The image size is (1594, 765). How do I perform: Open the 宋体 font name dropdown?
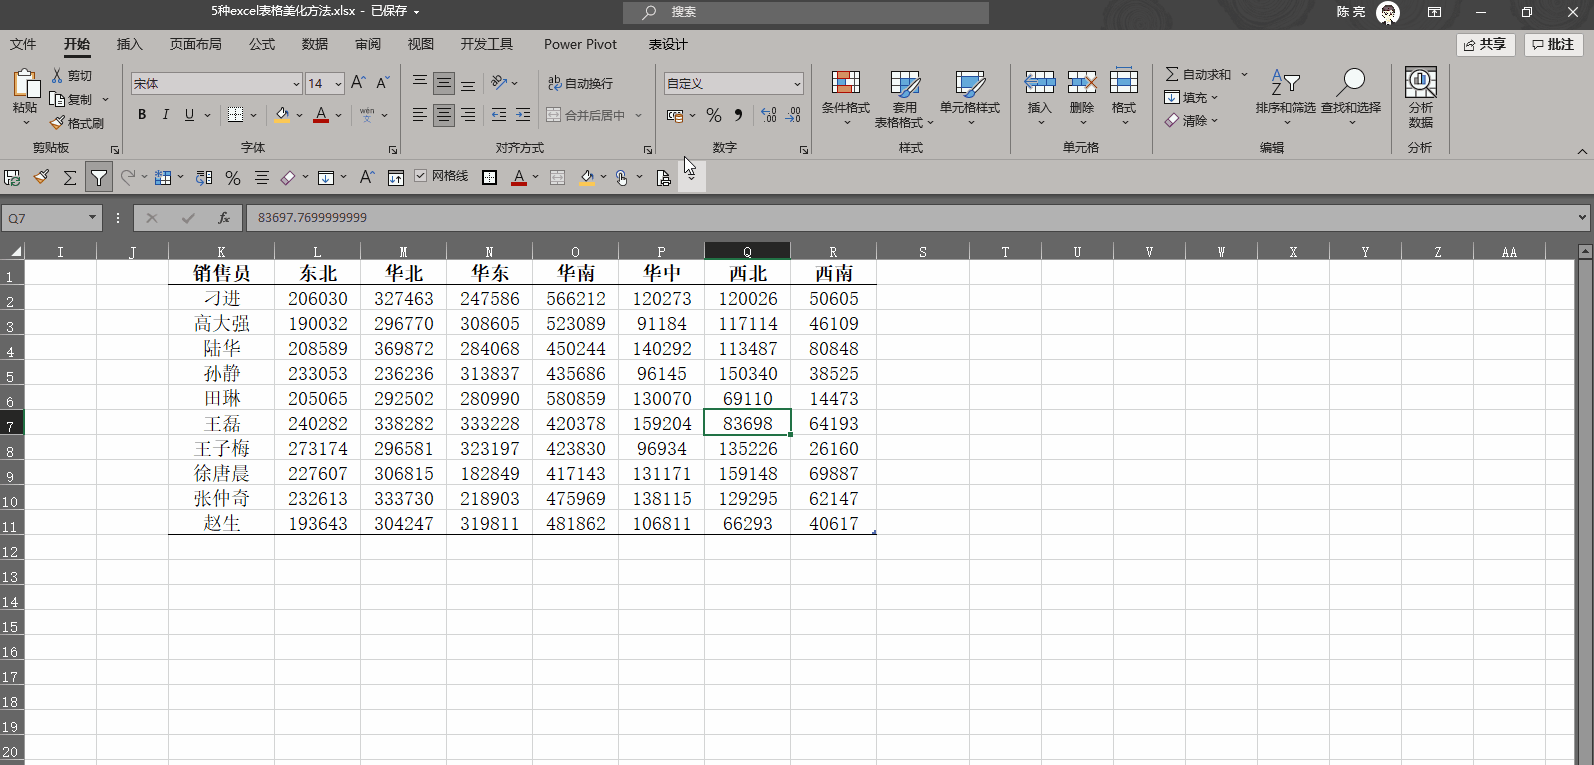[x=296, y=84]
